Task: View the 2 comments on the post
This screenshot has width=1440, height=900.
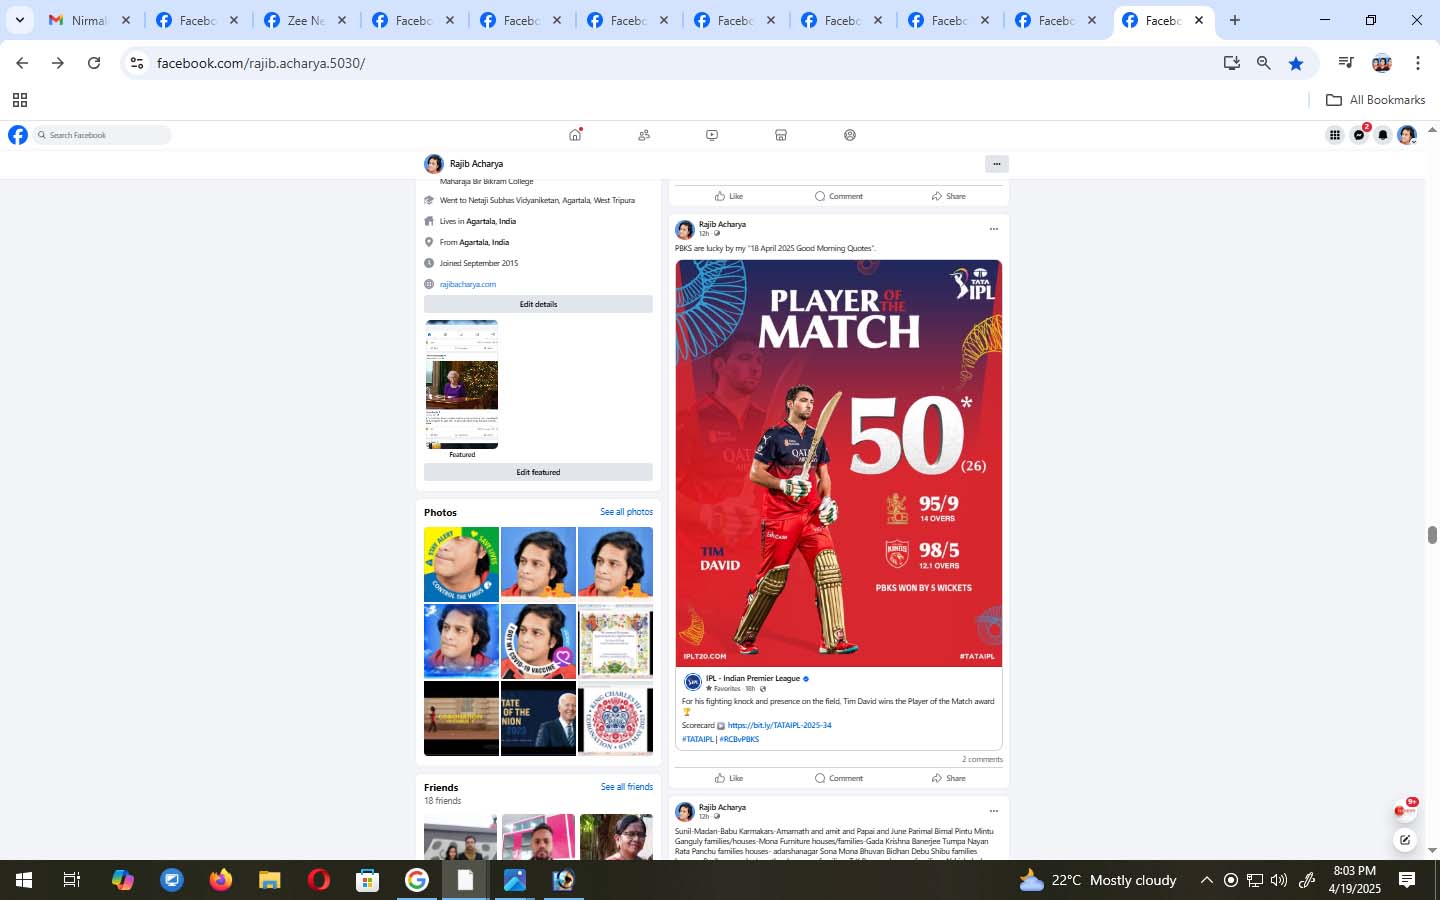Action: point(982,759)
